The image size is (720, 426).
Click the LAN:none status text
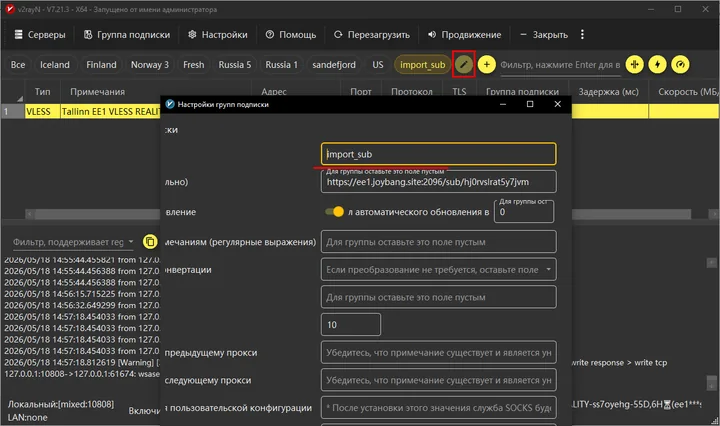pos(28,418)
